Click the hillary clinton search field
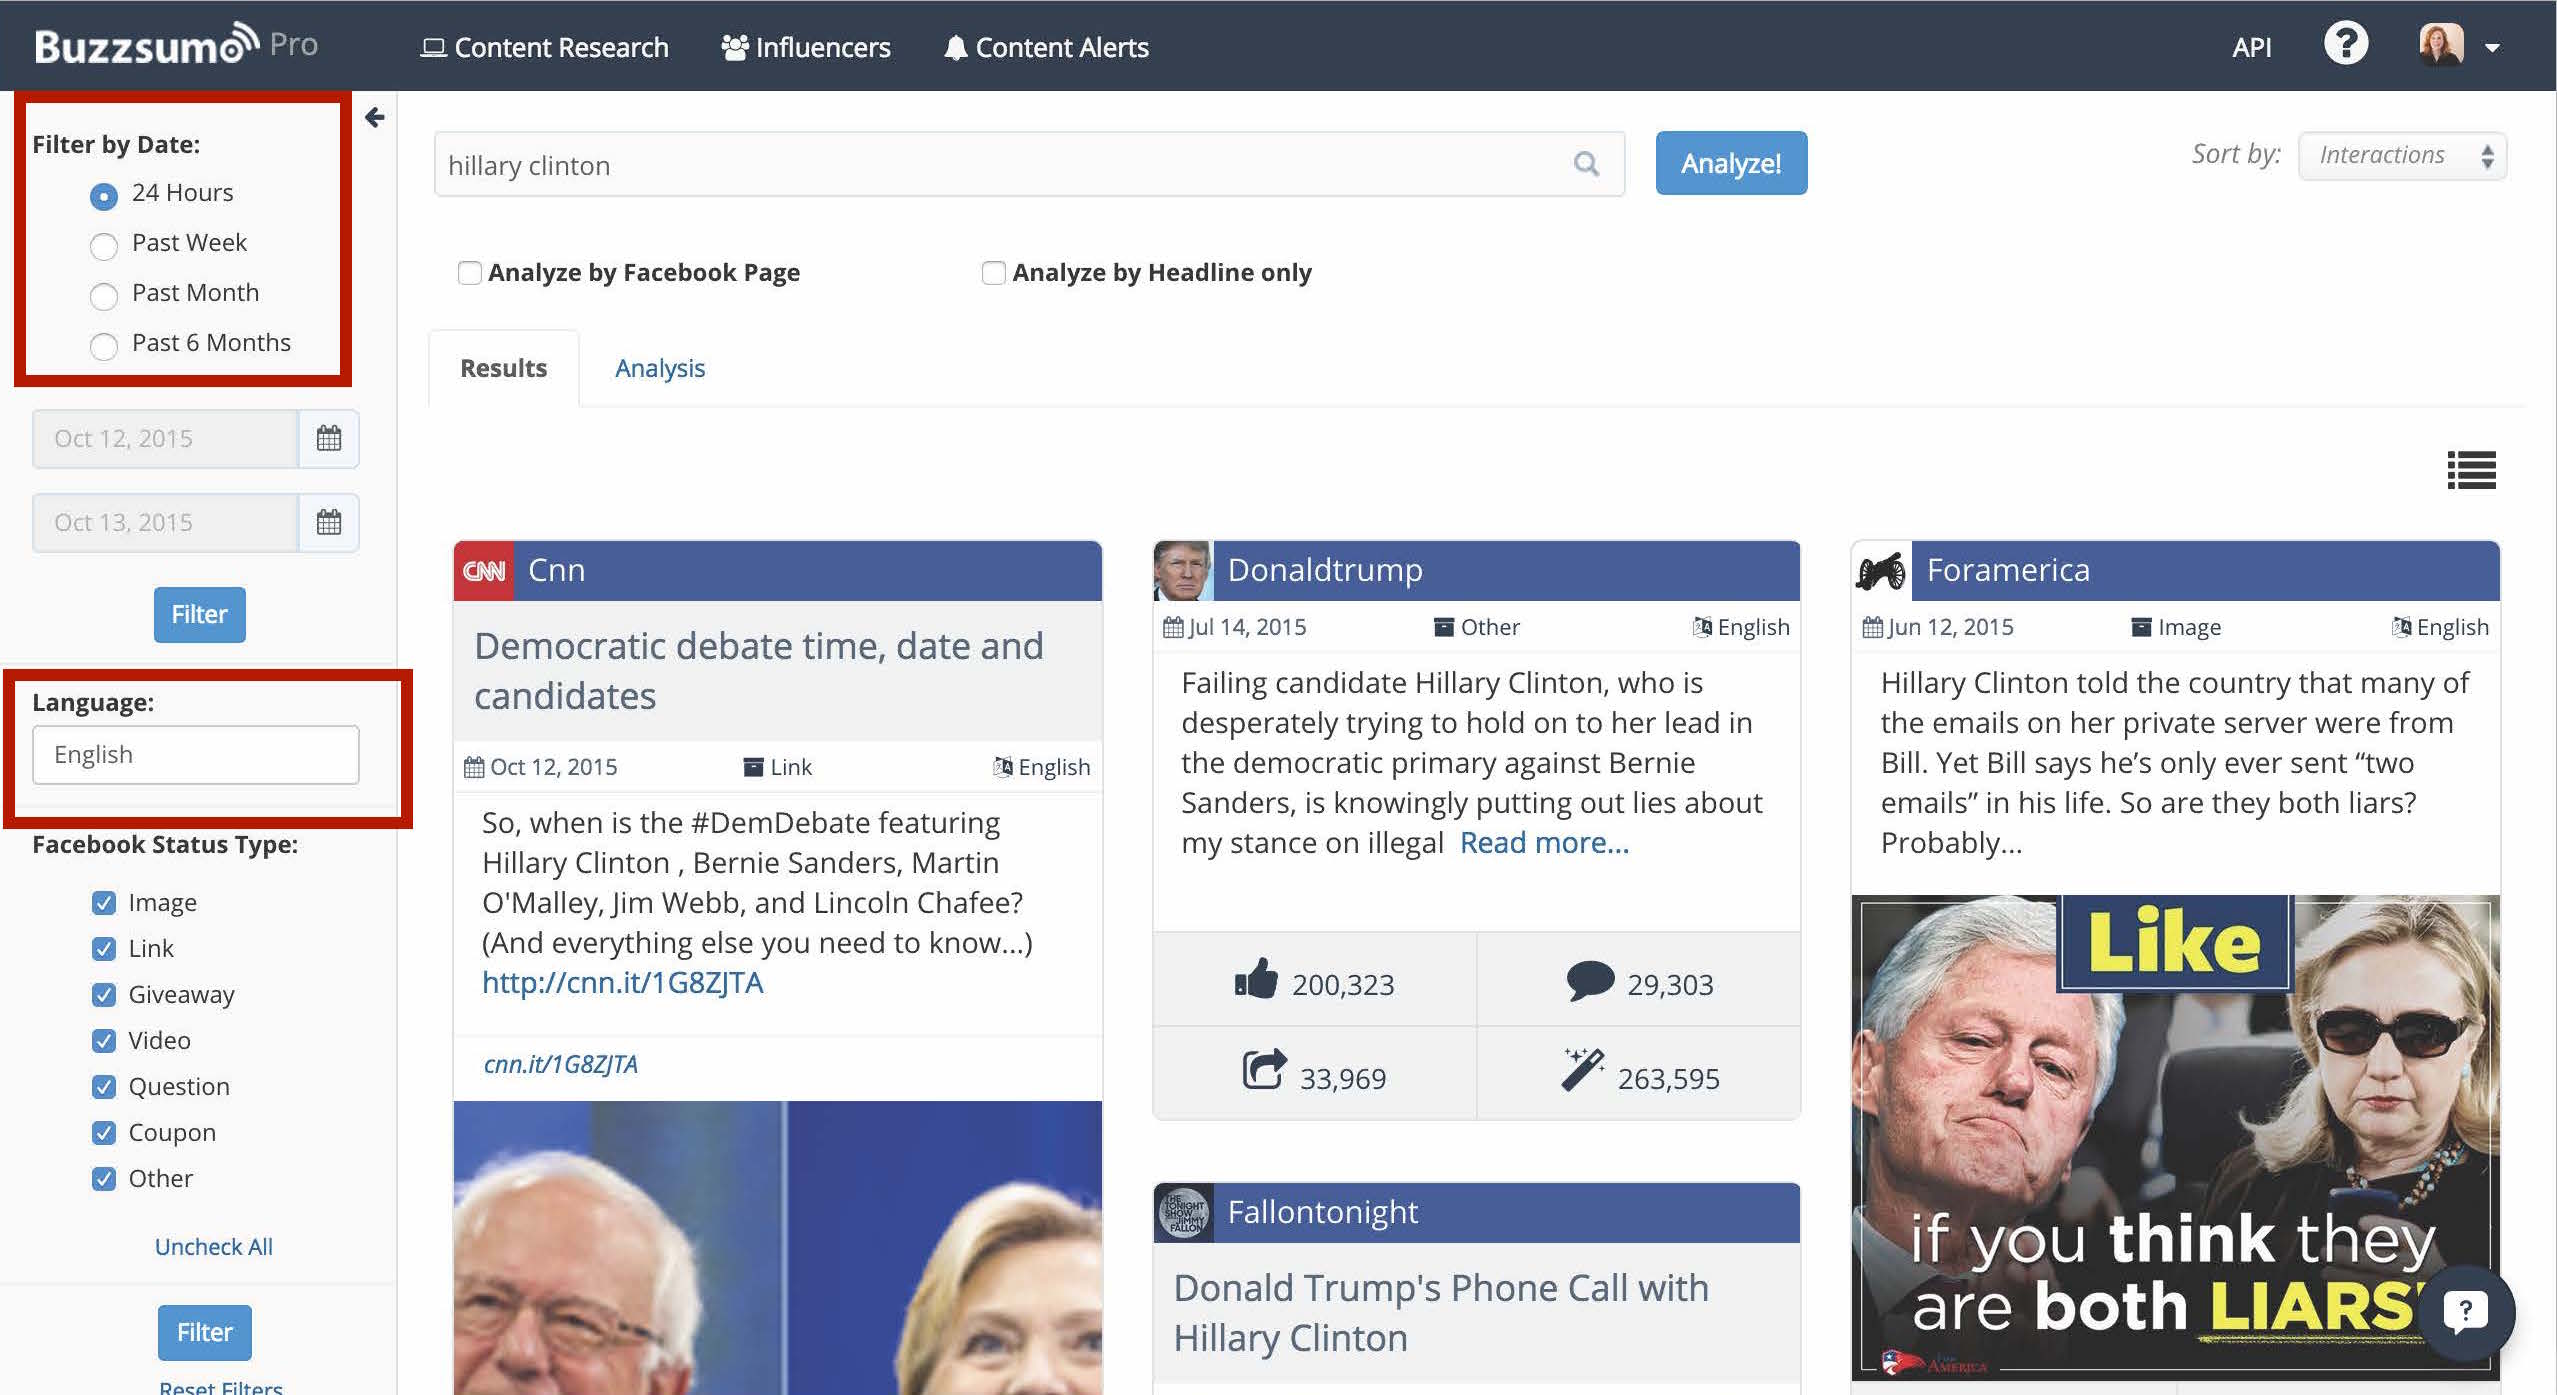This screenshot has width=2557, height=1395. click(x=1029, y=164)
